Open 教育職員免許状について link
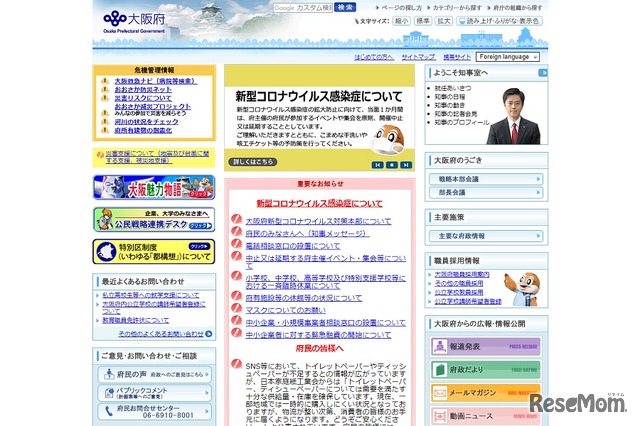The image size is (640, 426). tap(136, 320)
